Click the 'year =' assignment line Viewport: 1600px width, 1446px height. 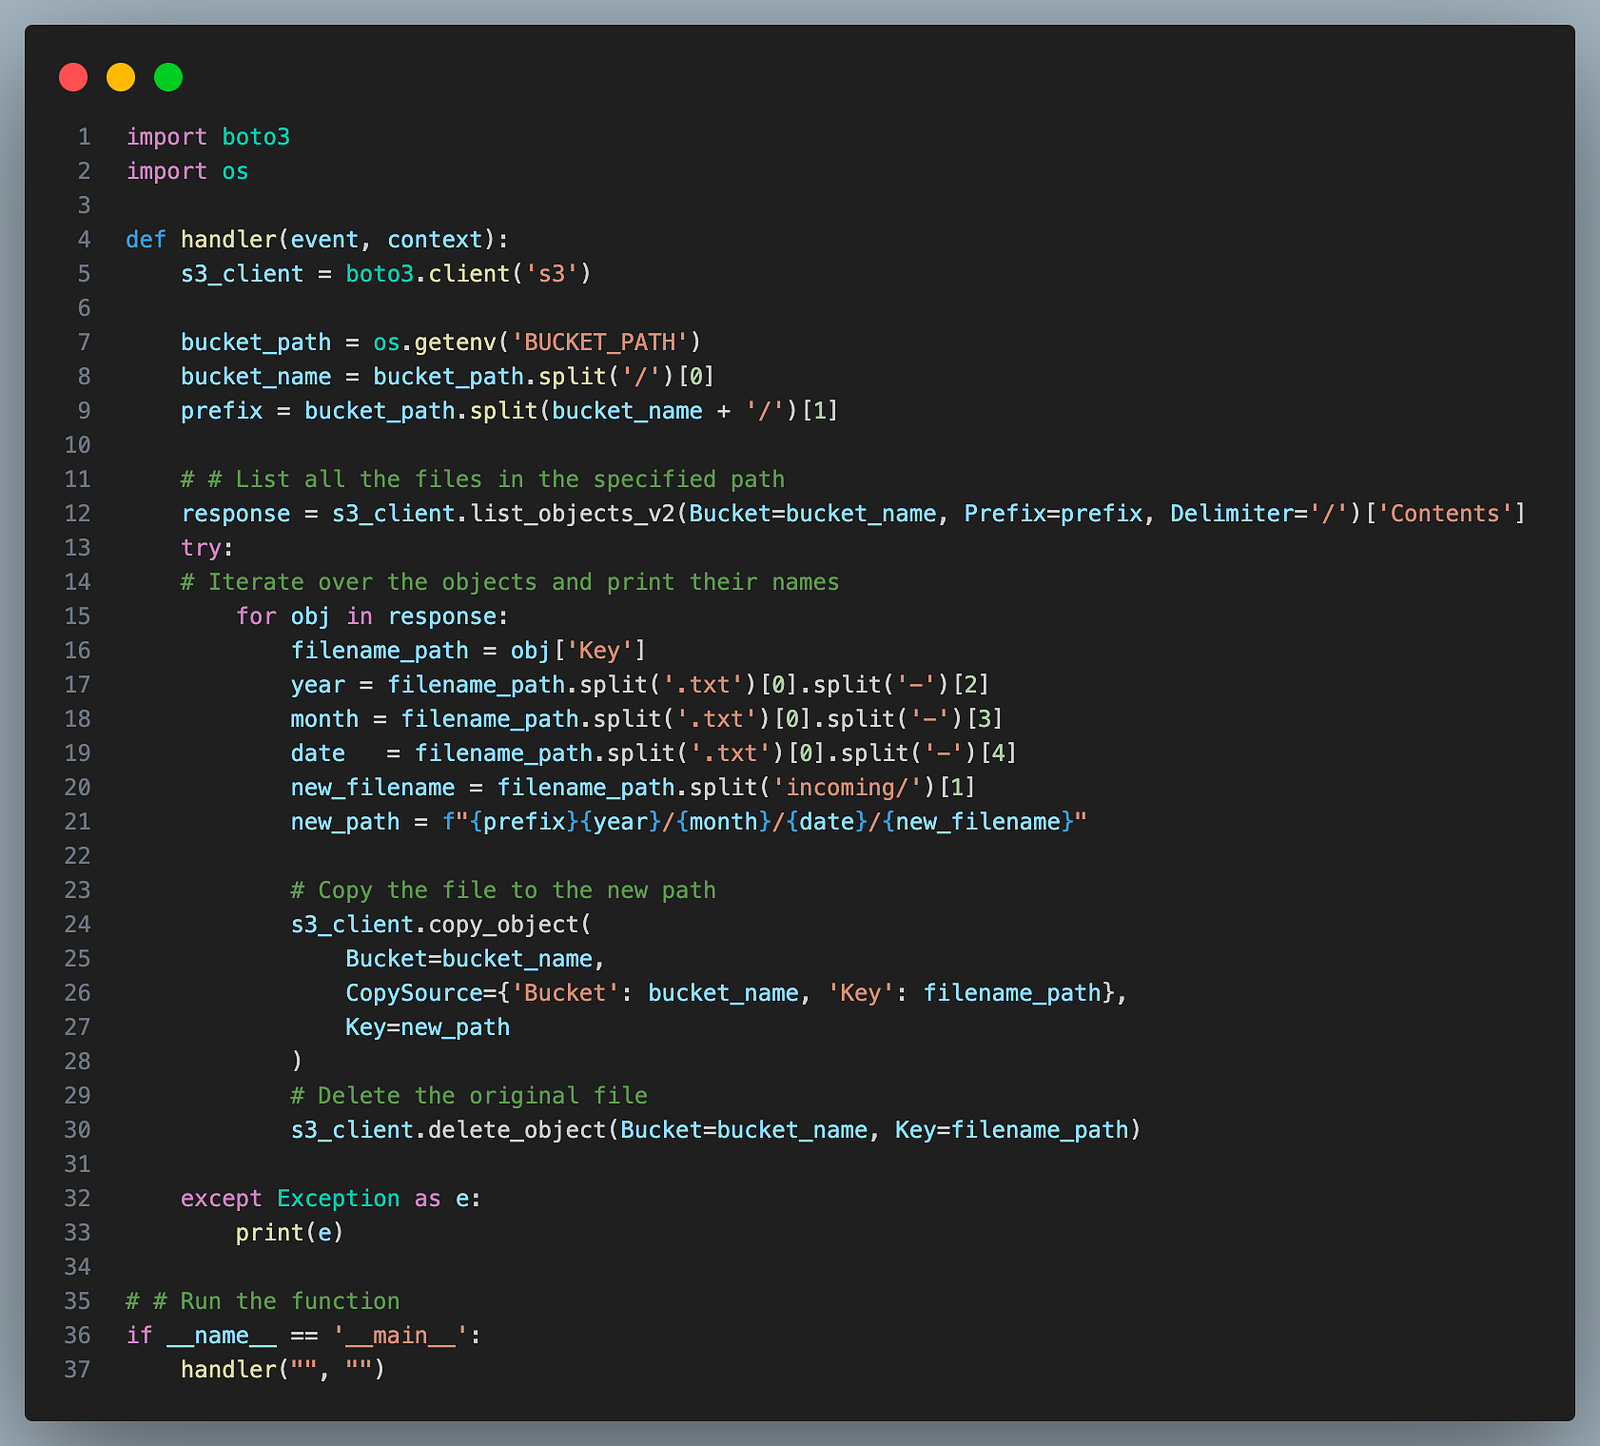tap(640, 685)
